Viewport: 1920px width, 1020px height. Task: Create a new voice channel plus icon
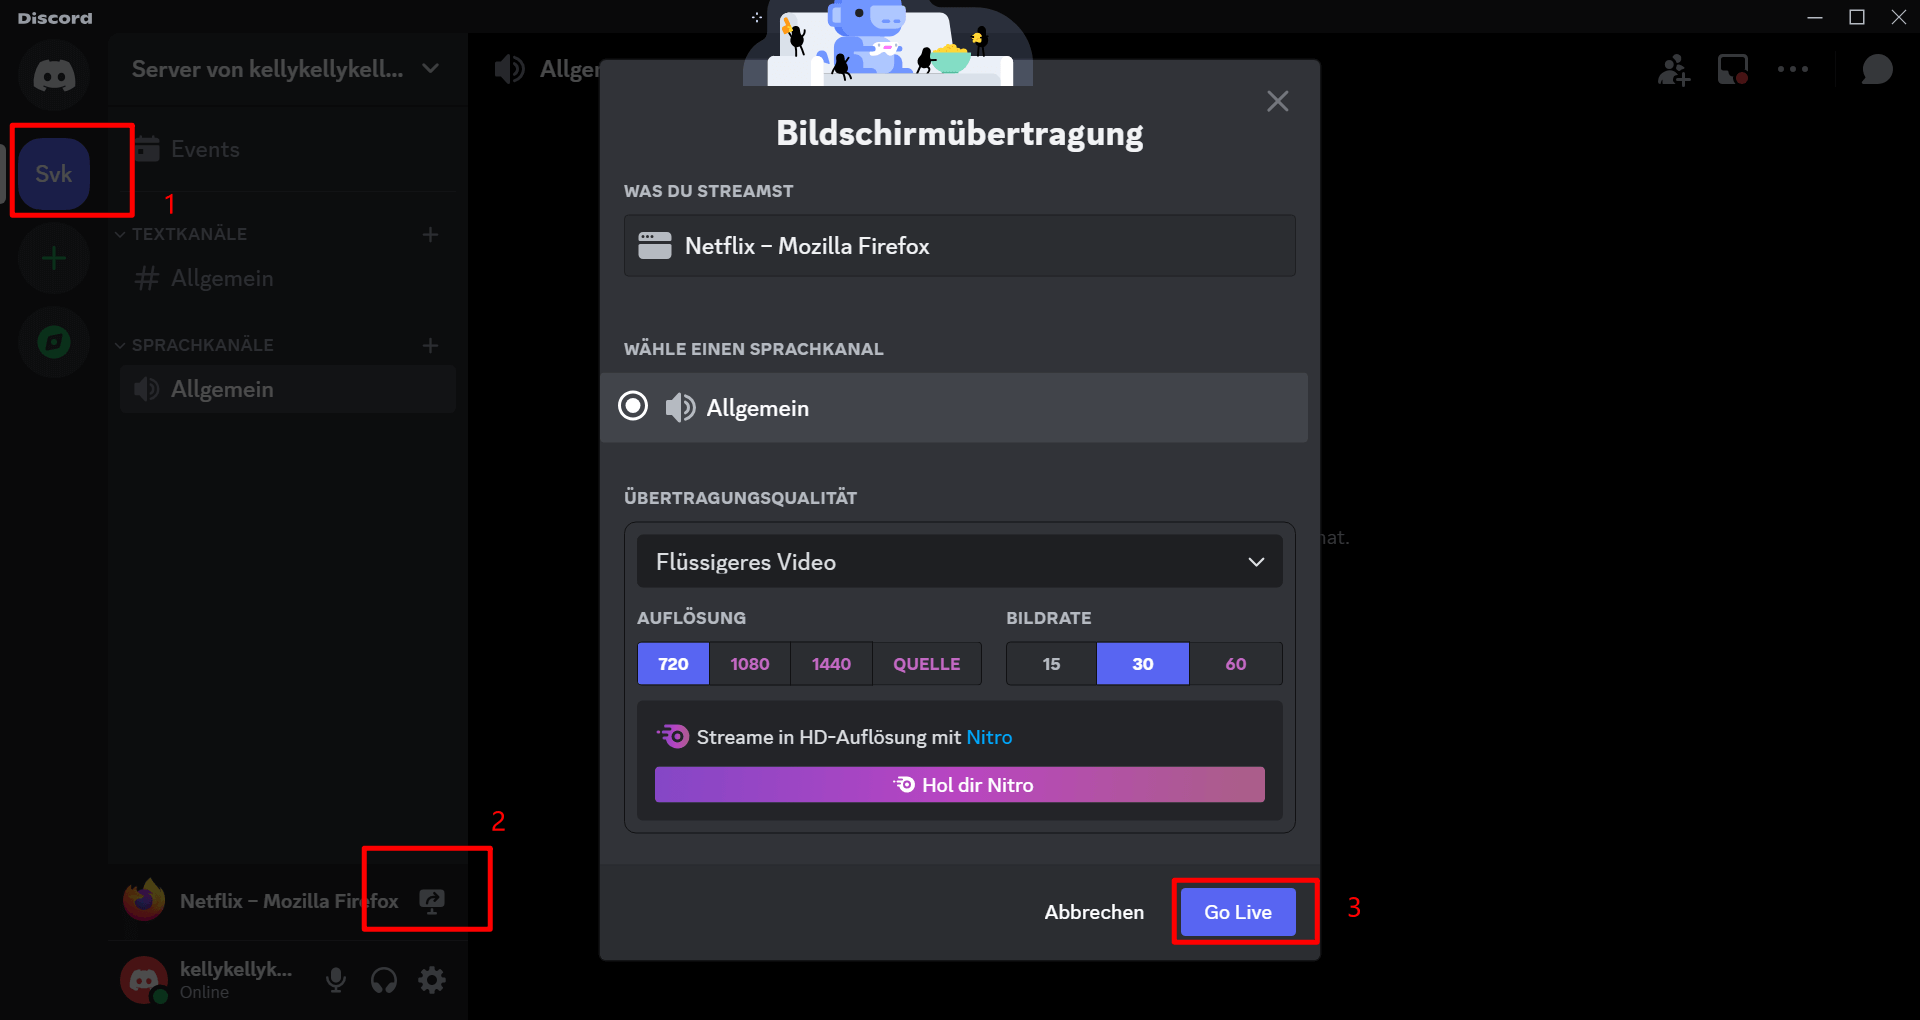click(x=430, y=345)
